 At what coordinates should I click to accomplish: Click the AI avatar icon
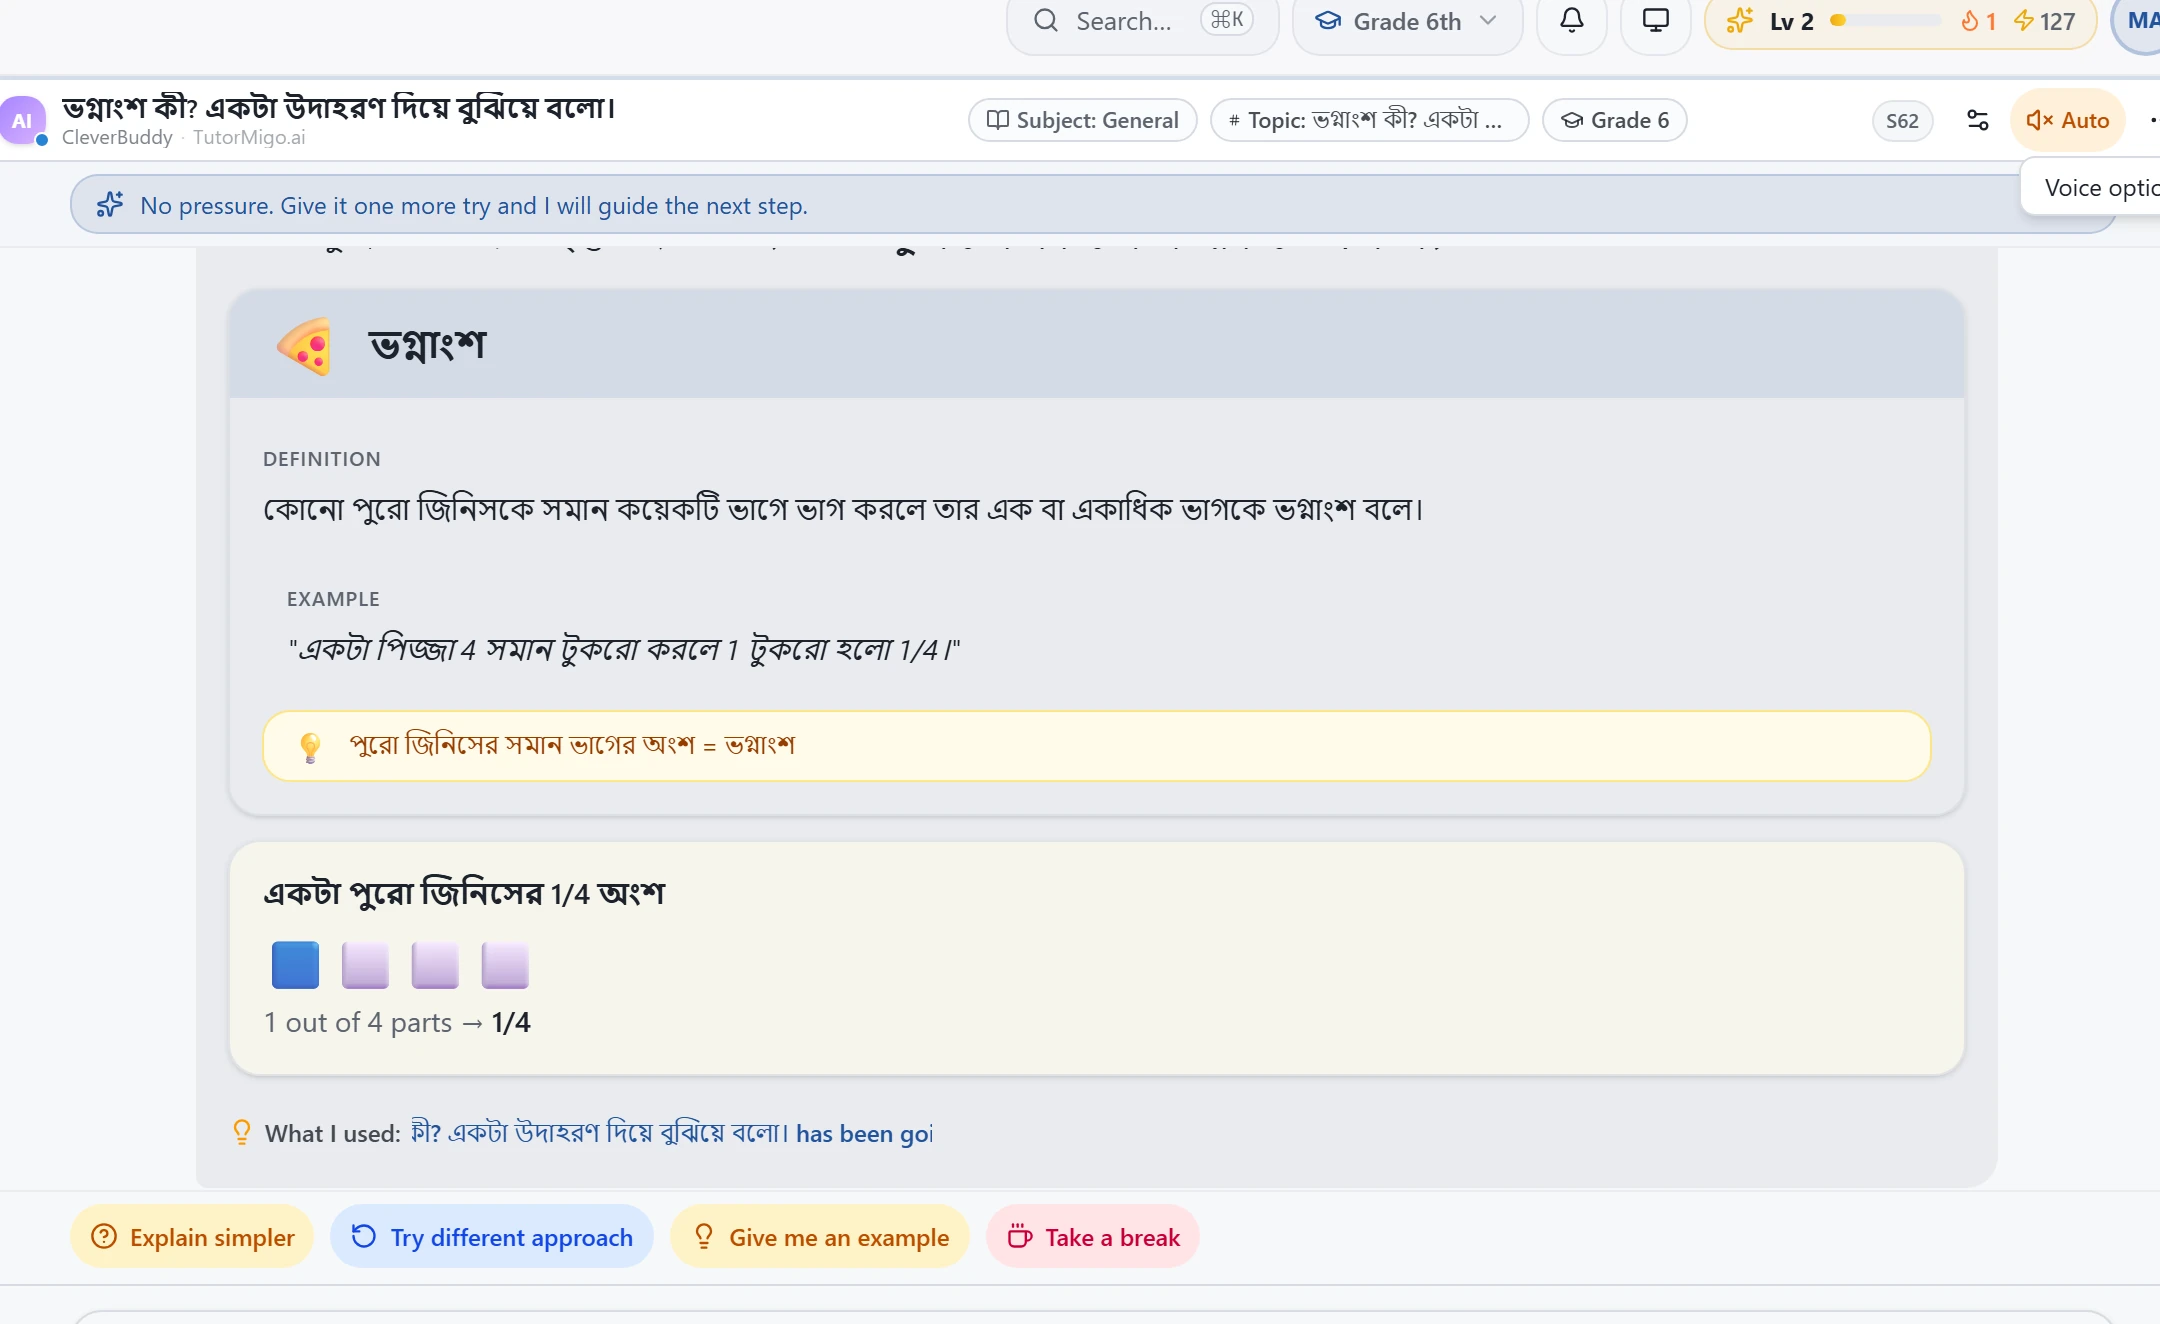coord(22,121)
